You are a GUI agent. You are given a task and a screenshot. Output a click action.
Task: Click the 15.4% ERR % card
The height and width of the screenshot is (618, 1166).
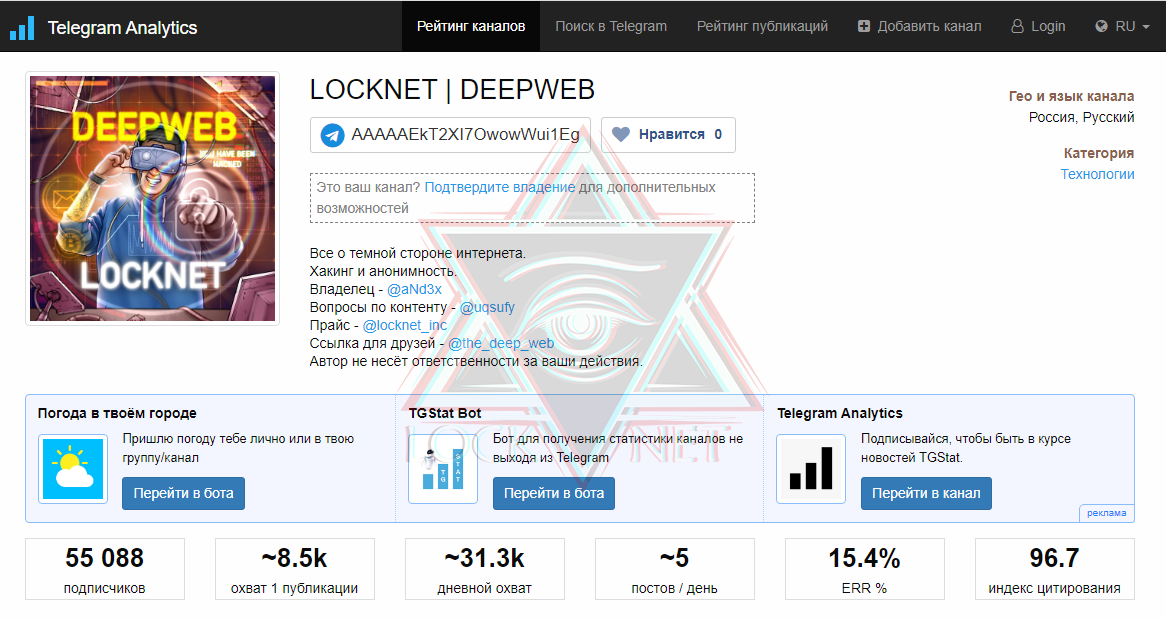(x=865, y=569)
